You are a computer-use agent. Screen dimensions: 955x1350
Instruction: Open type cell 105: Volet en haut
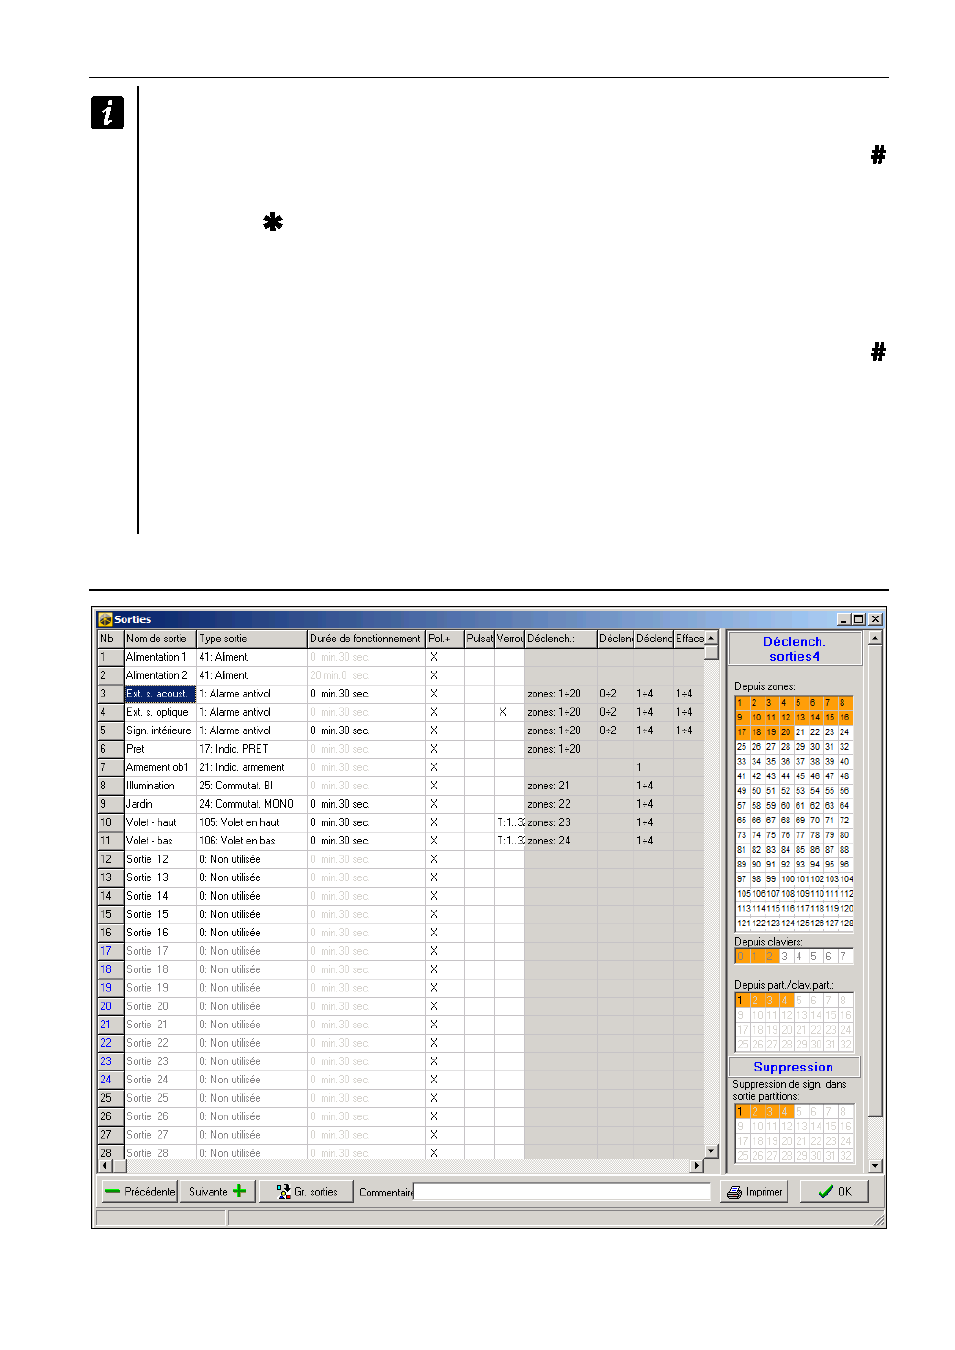(x=251, y=822)
